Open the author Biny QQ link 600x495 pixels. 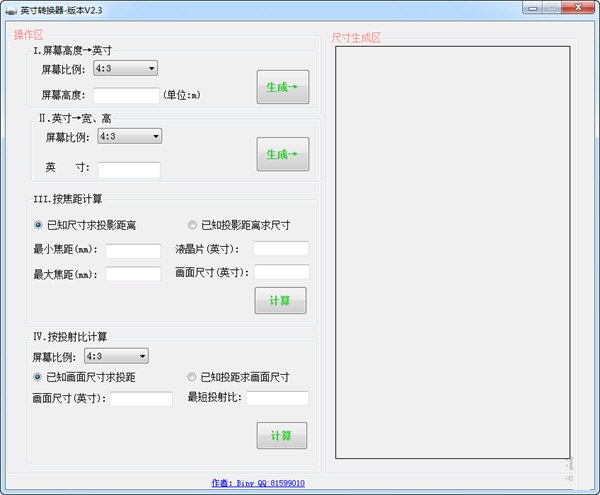click(x=258, y=483)
